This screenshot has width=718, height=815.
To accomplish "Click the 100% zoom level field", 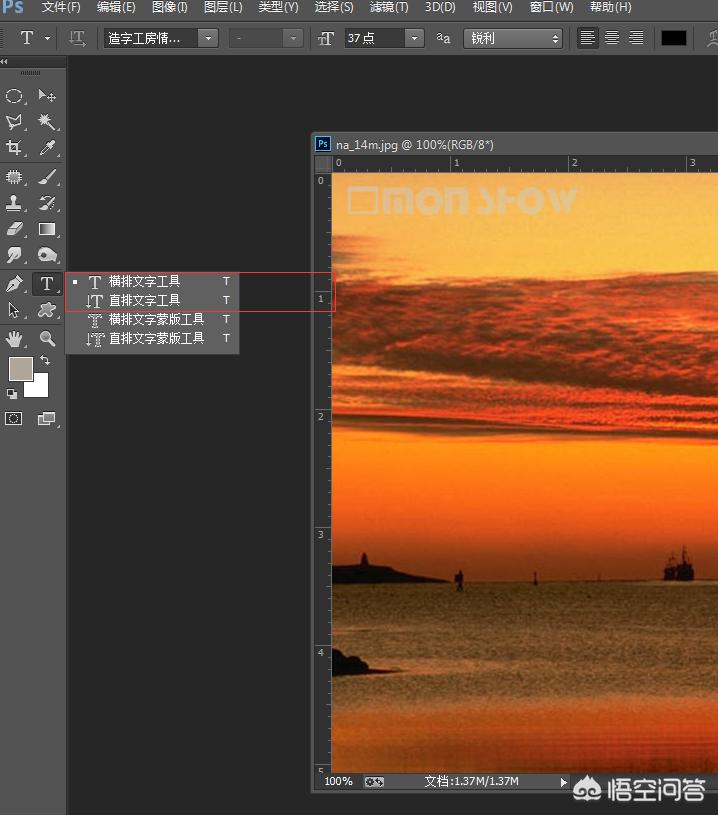I will pos(339,781).
